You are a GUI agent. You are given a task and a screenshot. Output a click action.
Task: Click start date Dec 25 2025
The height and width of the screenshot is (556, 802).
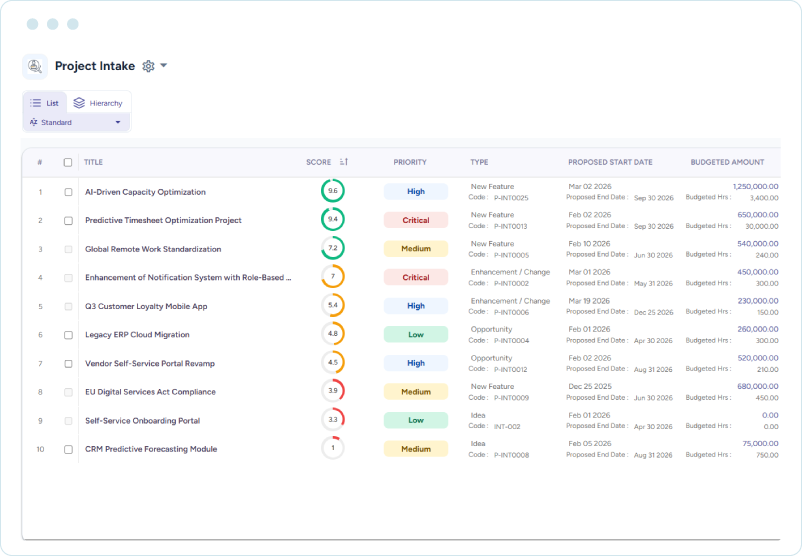[x=590, y=386]
